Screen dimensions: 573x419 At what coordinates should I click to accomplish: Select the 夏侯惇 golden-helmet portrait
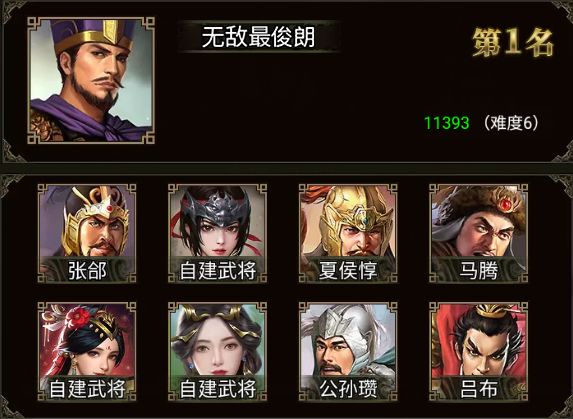348,233
